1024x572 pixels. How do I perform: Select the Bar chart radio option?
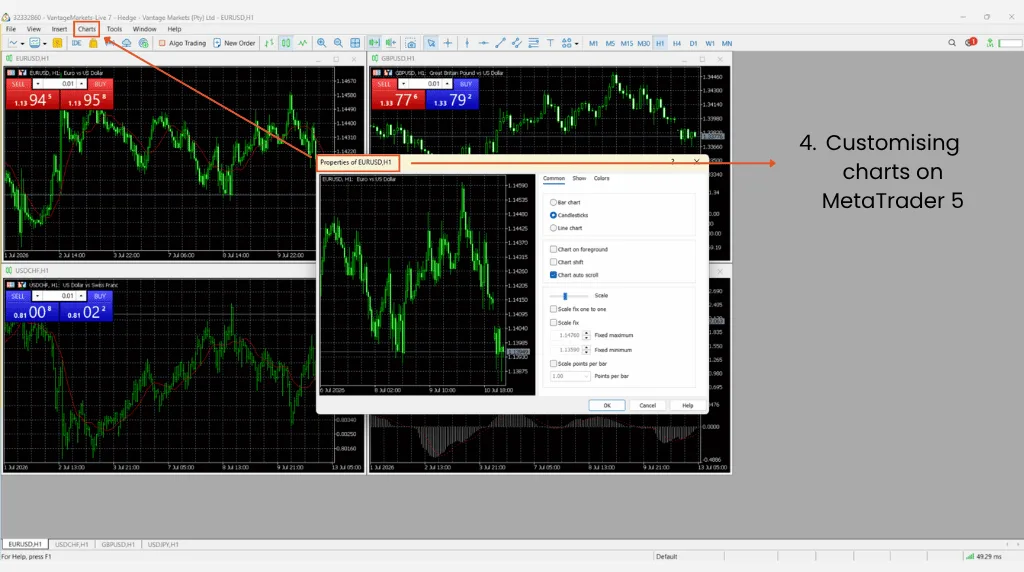553,202
